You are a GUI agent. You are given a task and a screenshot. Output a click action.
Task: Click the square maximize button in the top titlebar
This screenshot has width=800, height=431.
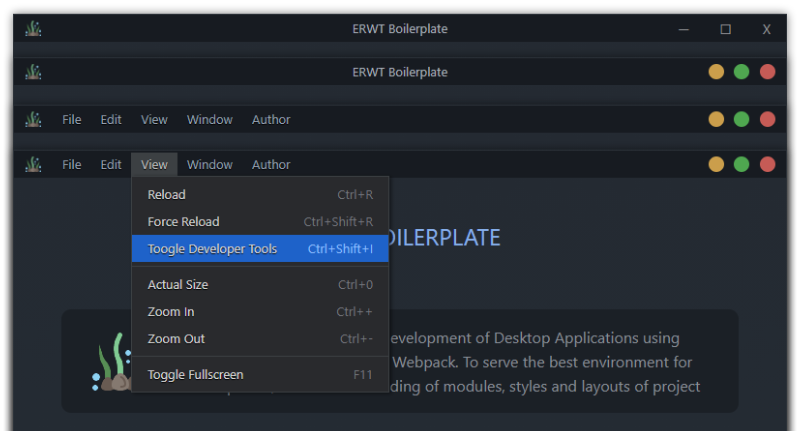(x=726, y=29)
